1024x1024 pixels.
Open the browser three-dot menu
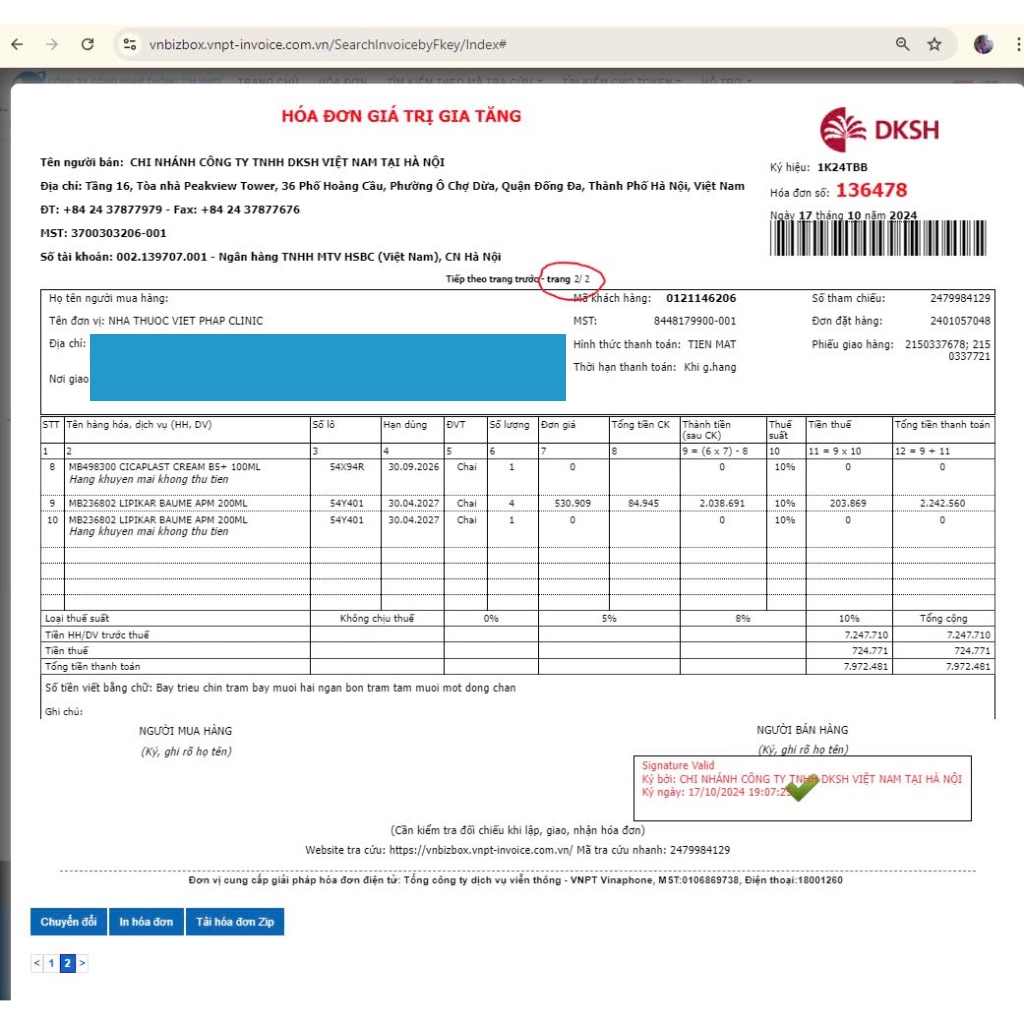tap(1018, 44)
